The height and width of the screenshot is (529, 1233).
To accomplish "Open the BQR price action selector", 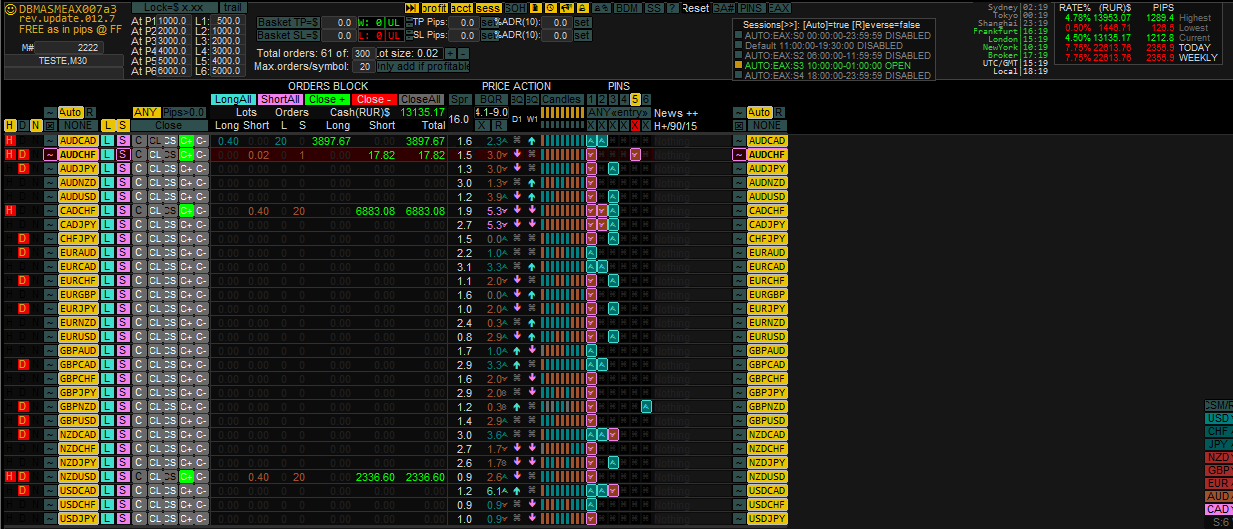I will pos(492,99).
